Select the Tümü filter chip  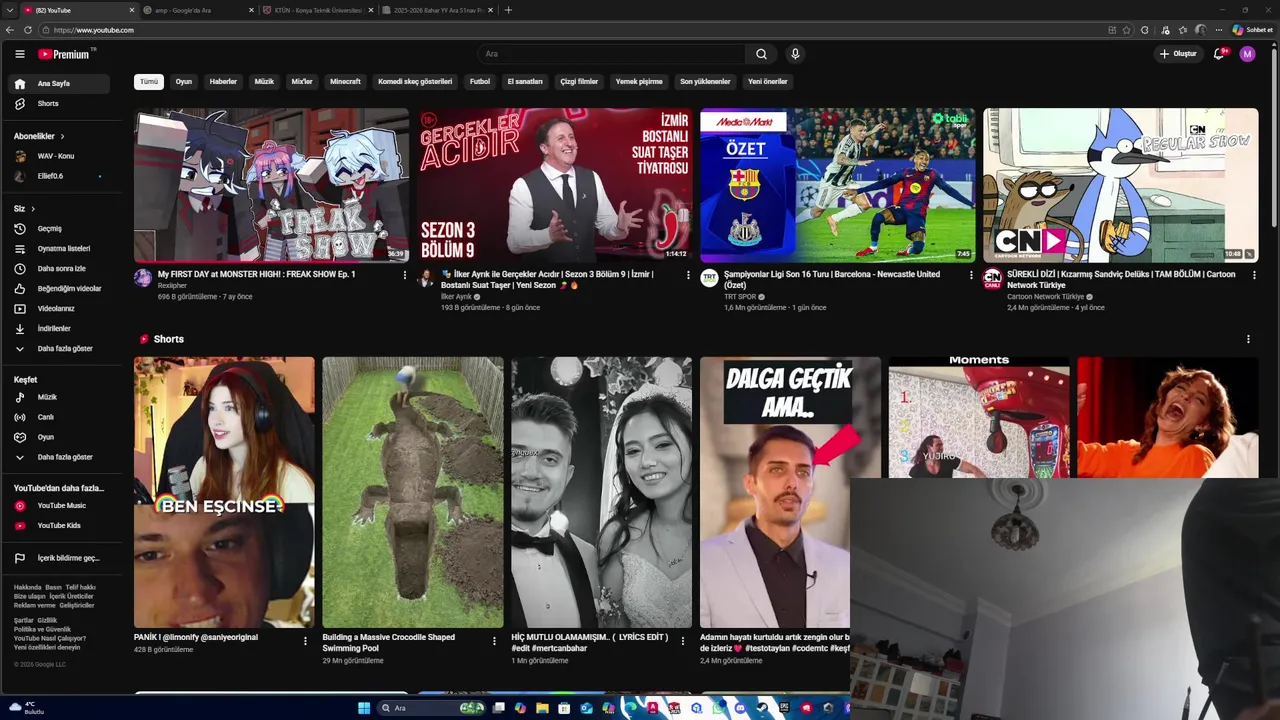click(x=149, y=82)
